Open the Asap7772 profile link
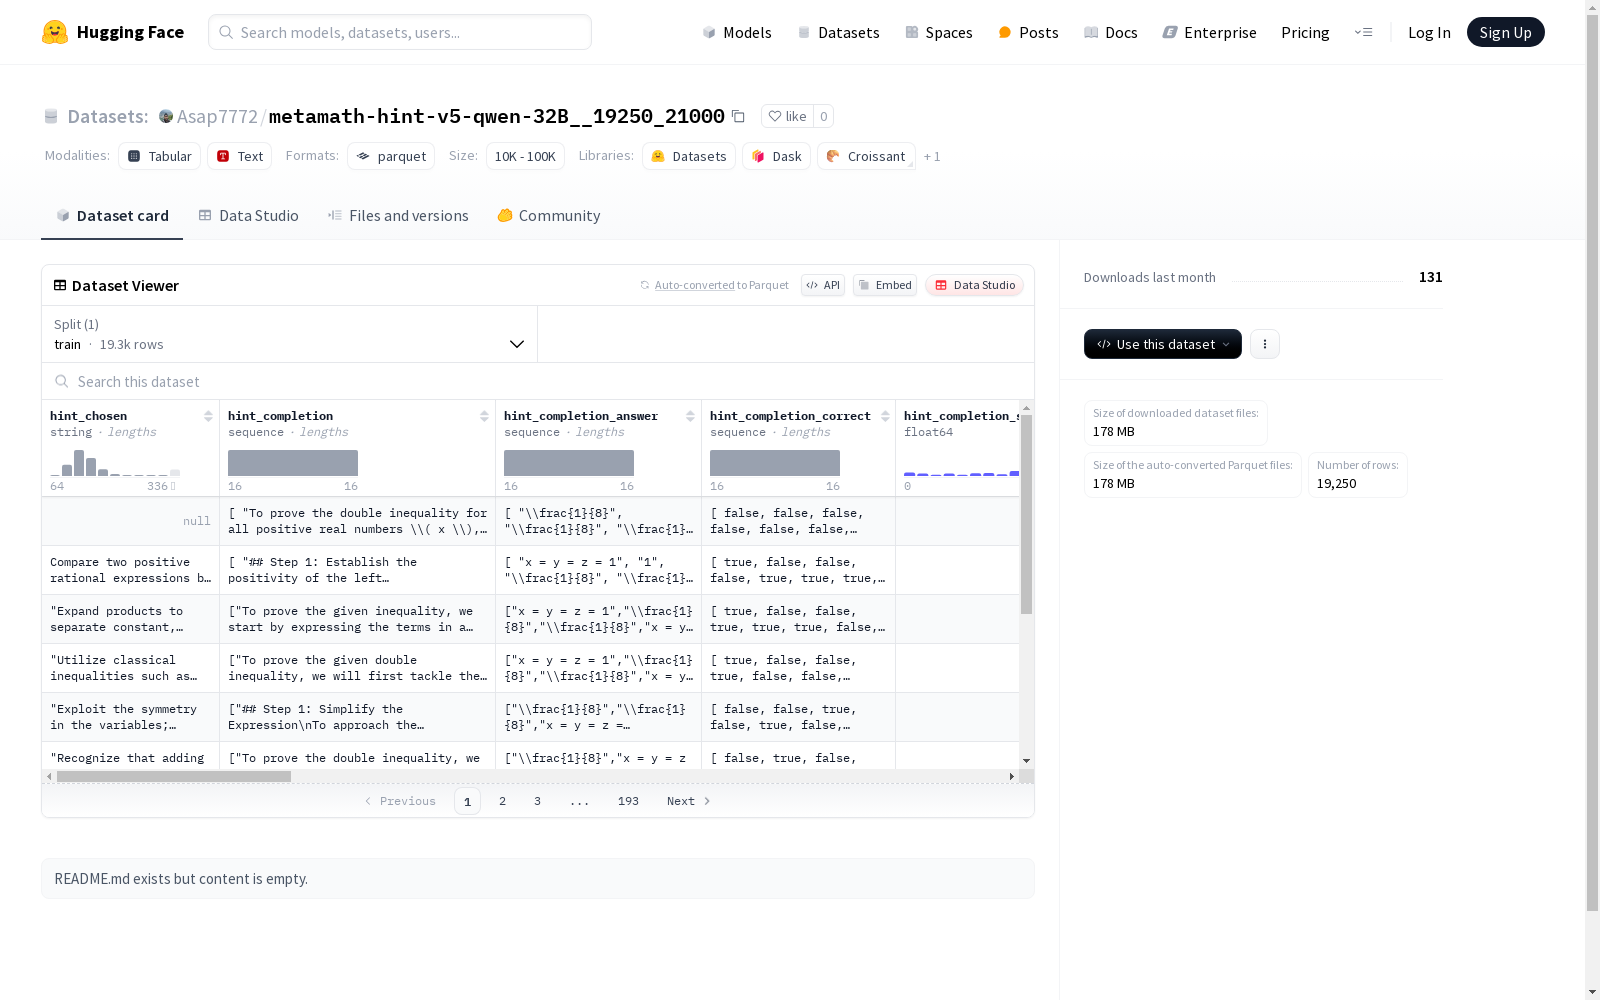 (x=217, y=116)
